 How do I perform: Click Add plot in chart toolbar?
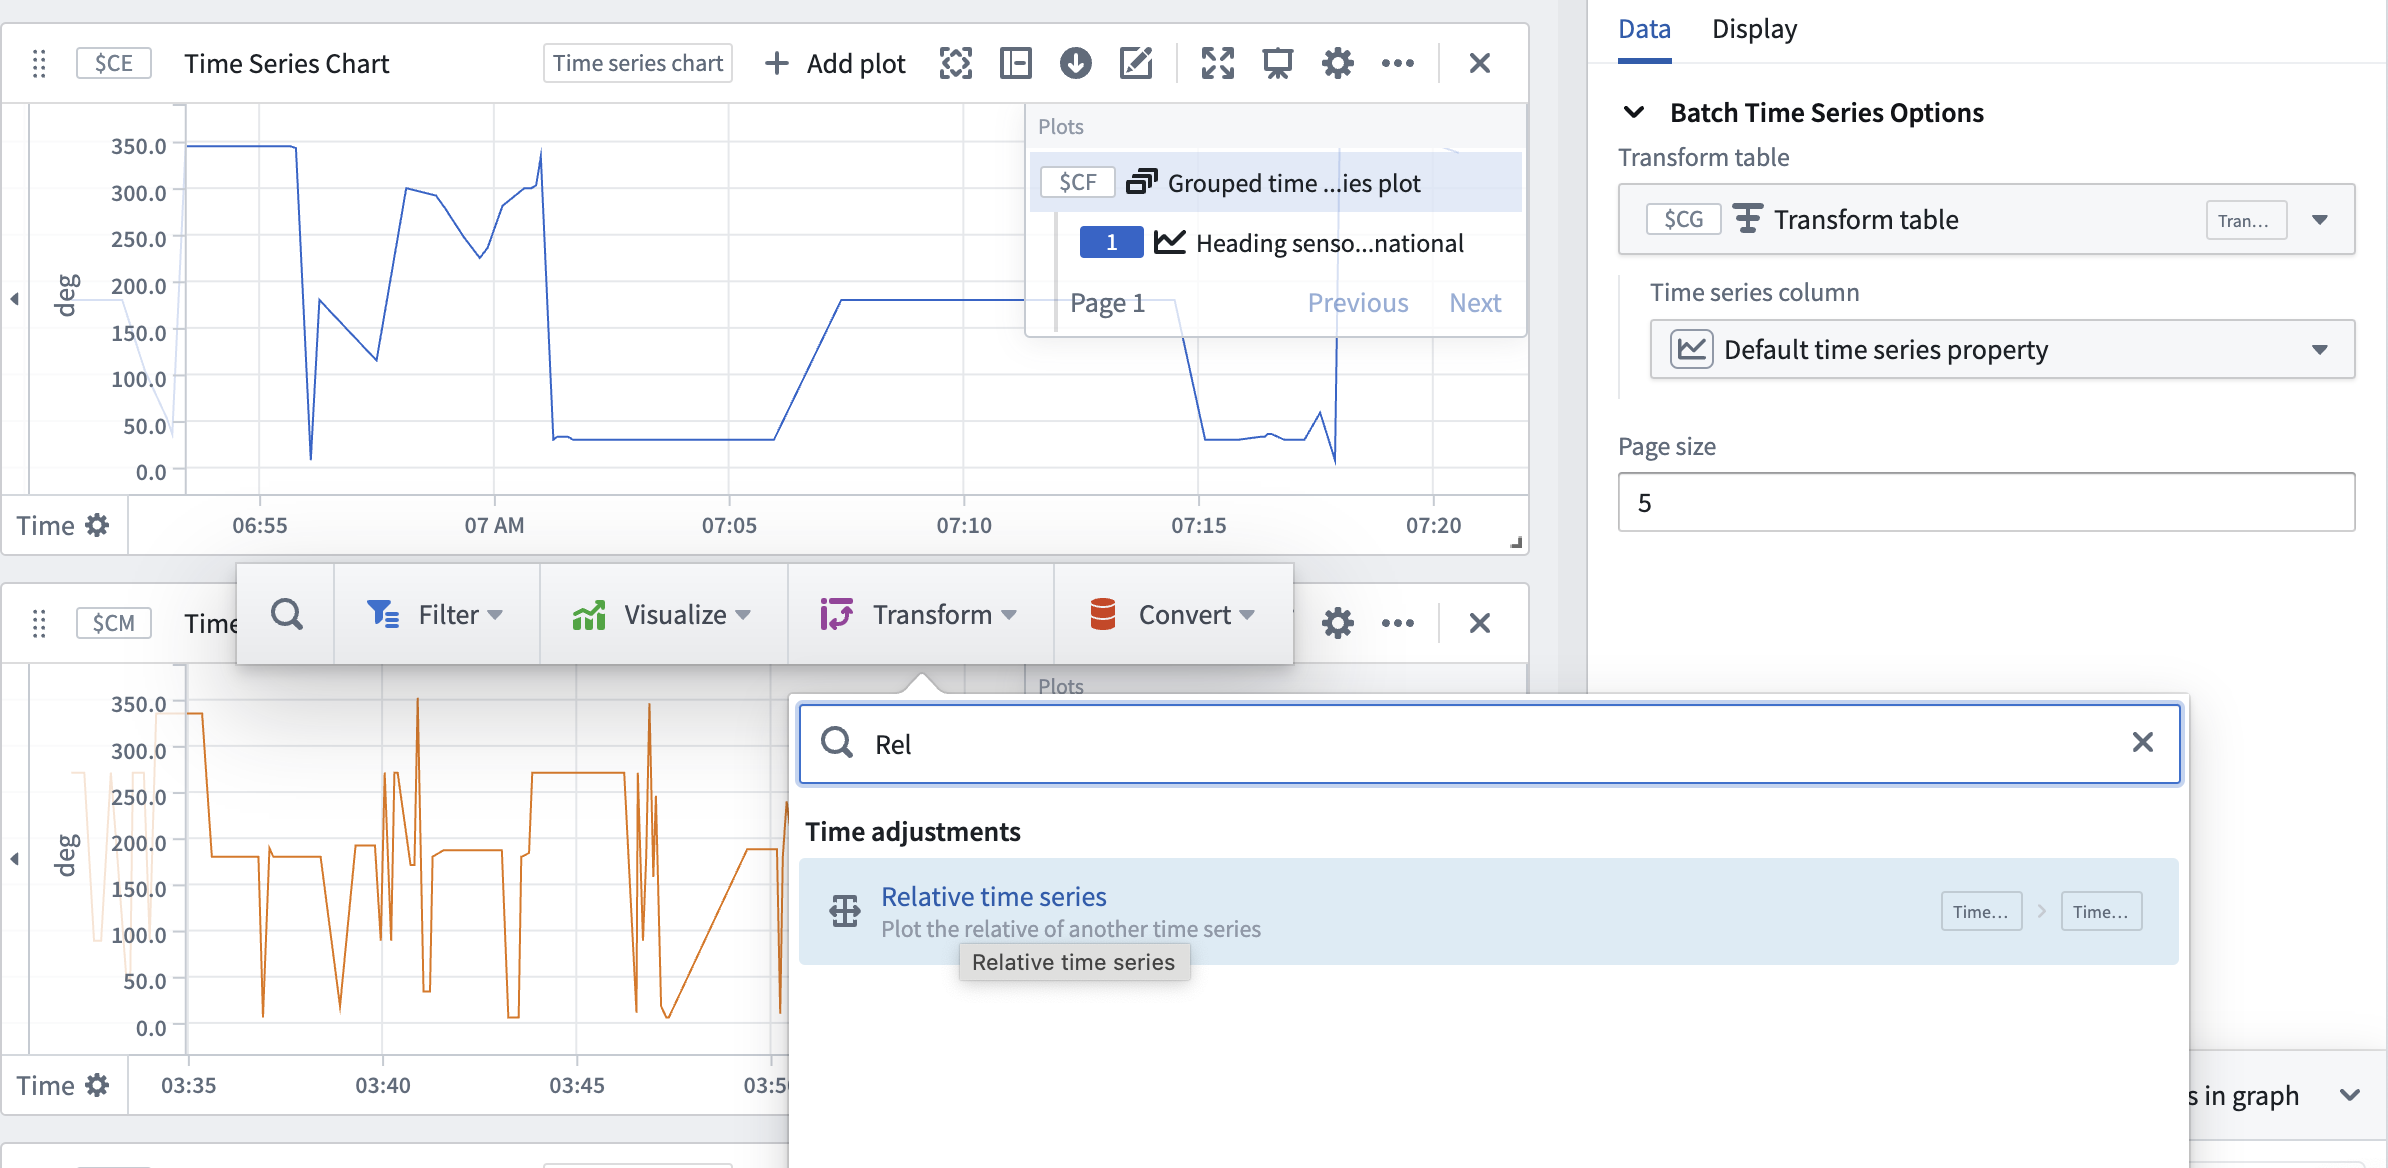pos(835,64)
